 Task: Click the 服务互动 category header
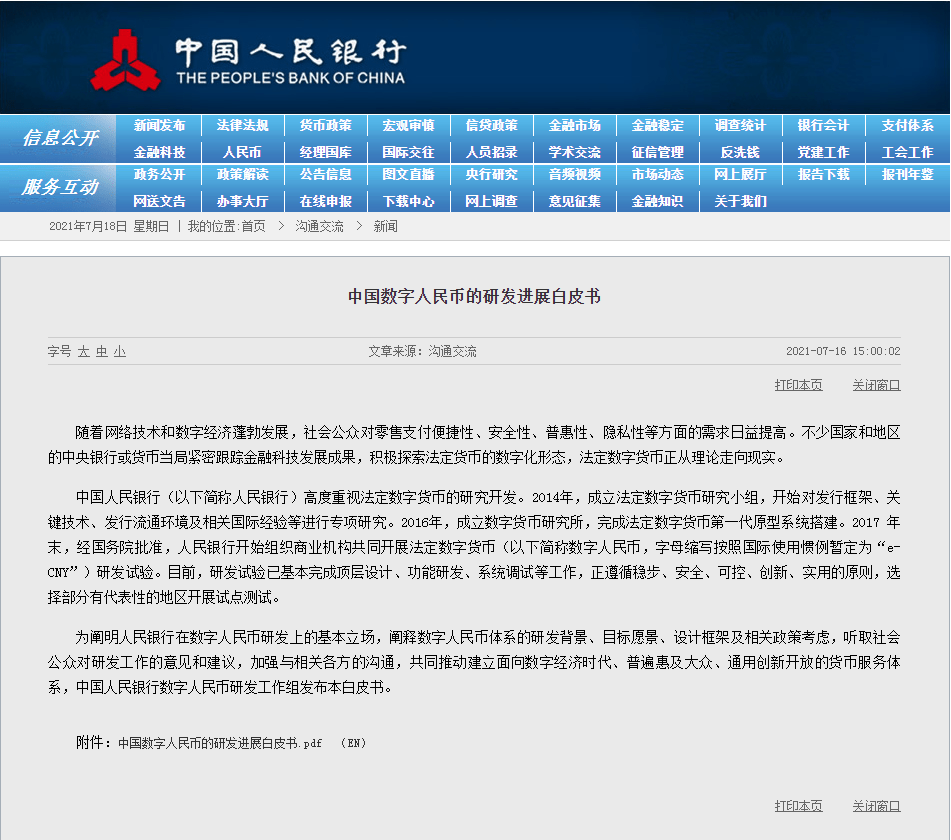tap(60, 187)
